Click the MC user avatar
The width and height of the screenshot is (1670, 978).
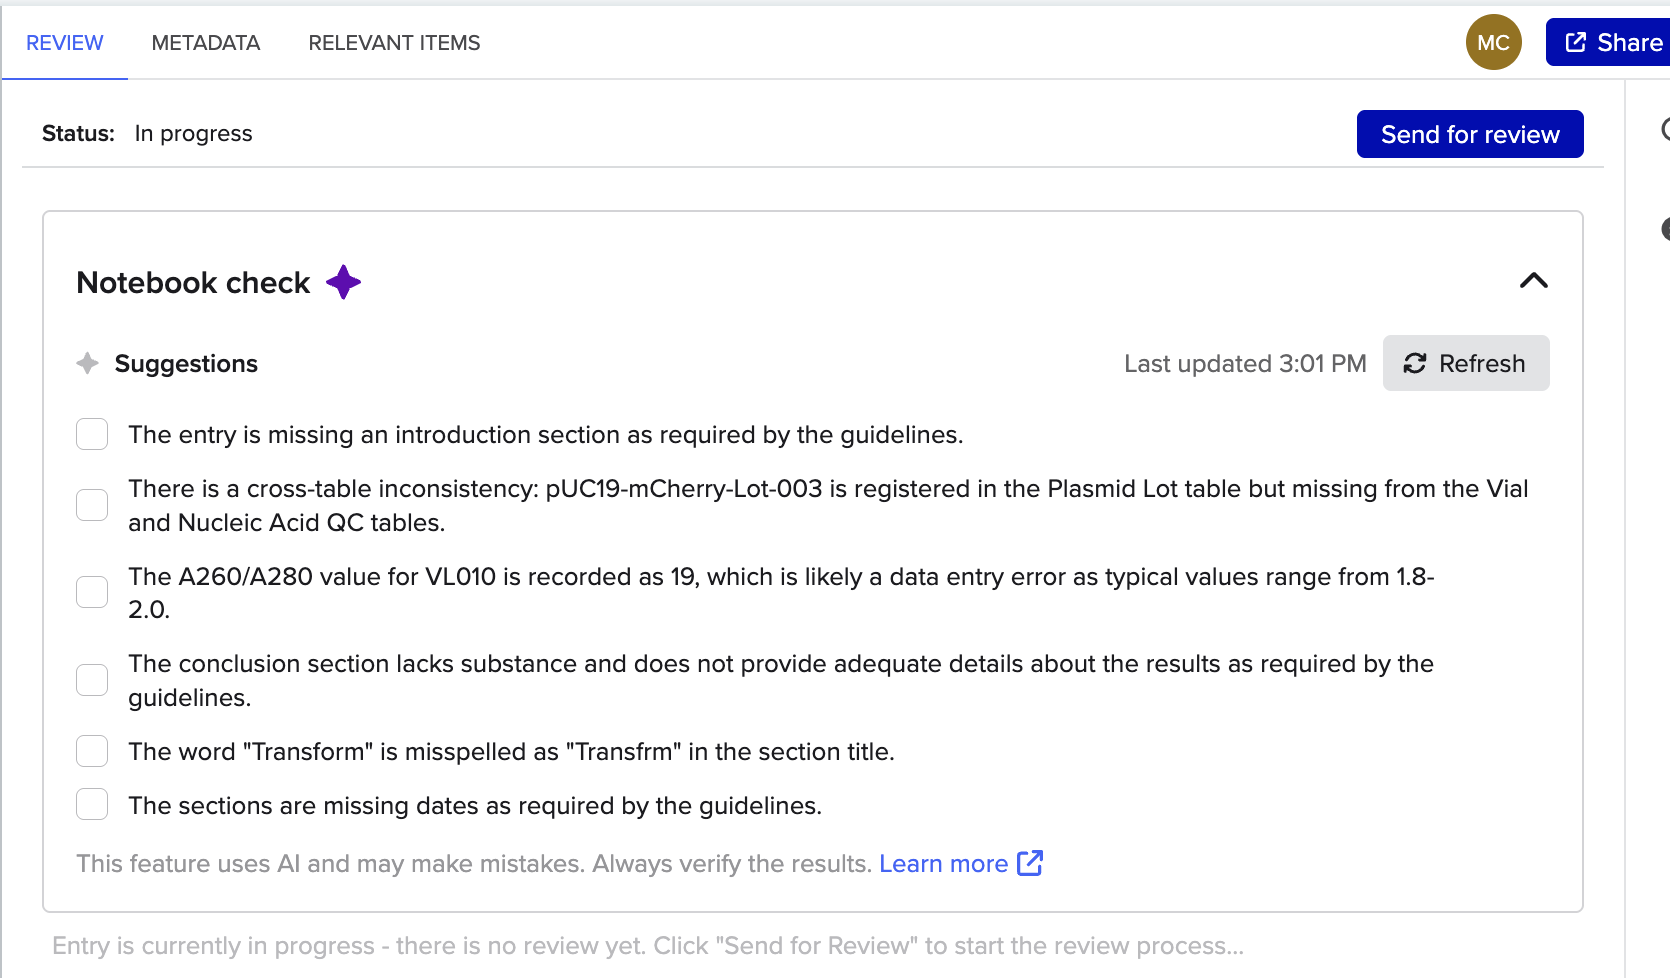(x=1493, y=42)
